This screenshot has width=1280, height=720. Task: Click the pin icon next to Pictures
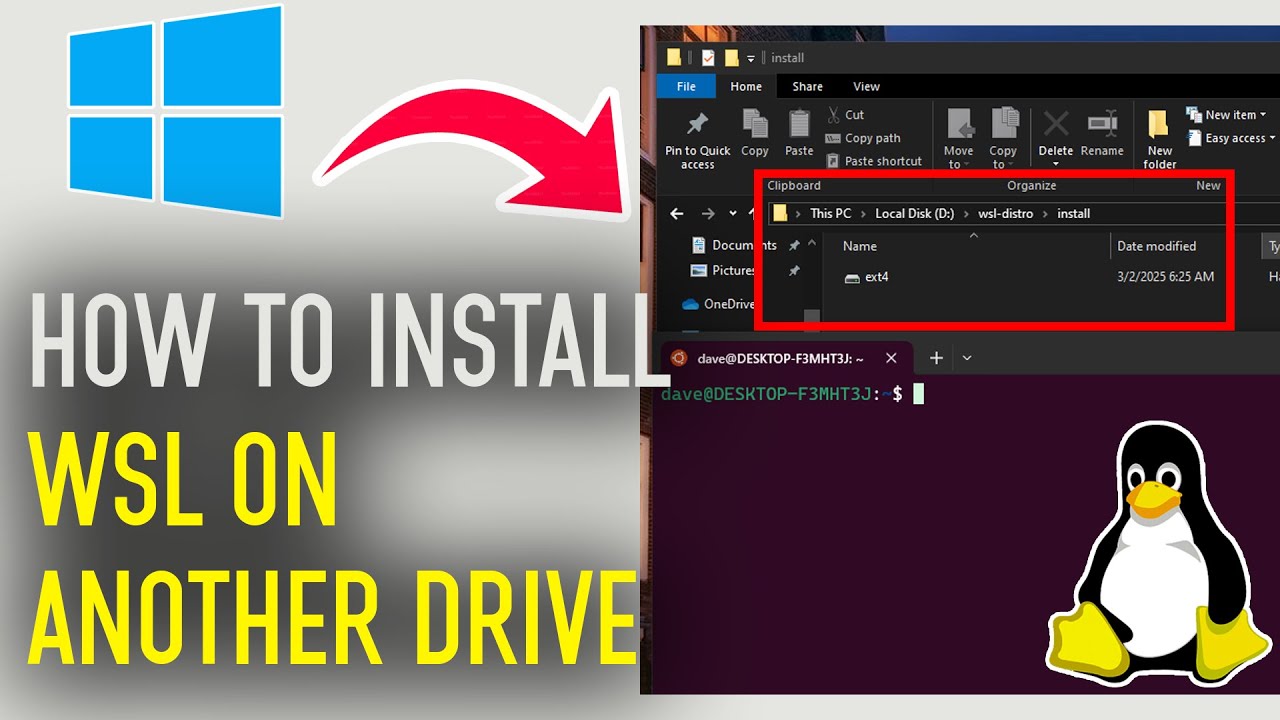pyautogui.click(x=794, y=271)
